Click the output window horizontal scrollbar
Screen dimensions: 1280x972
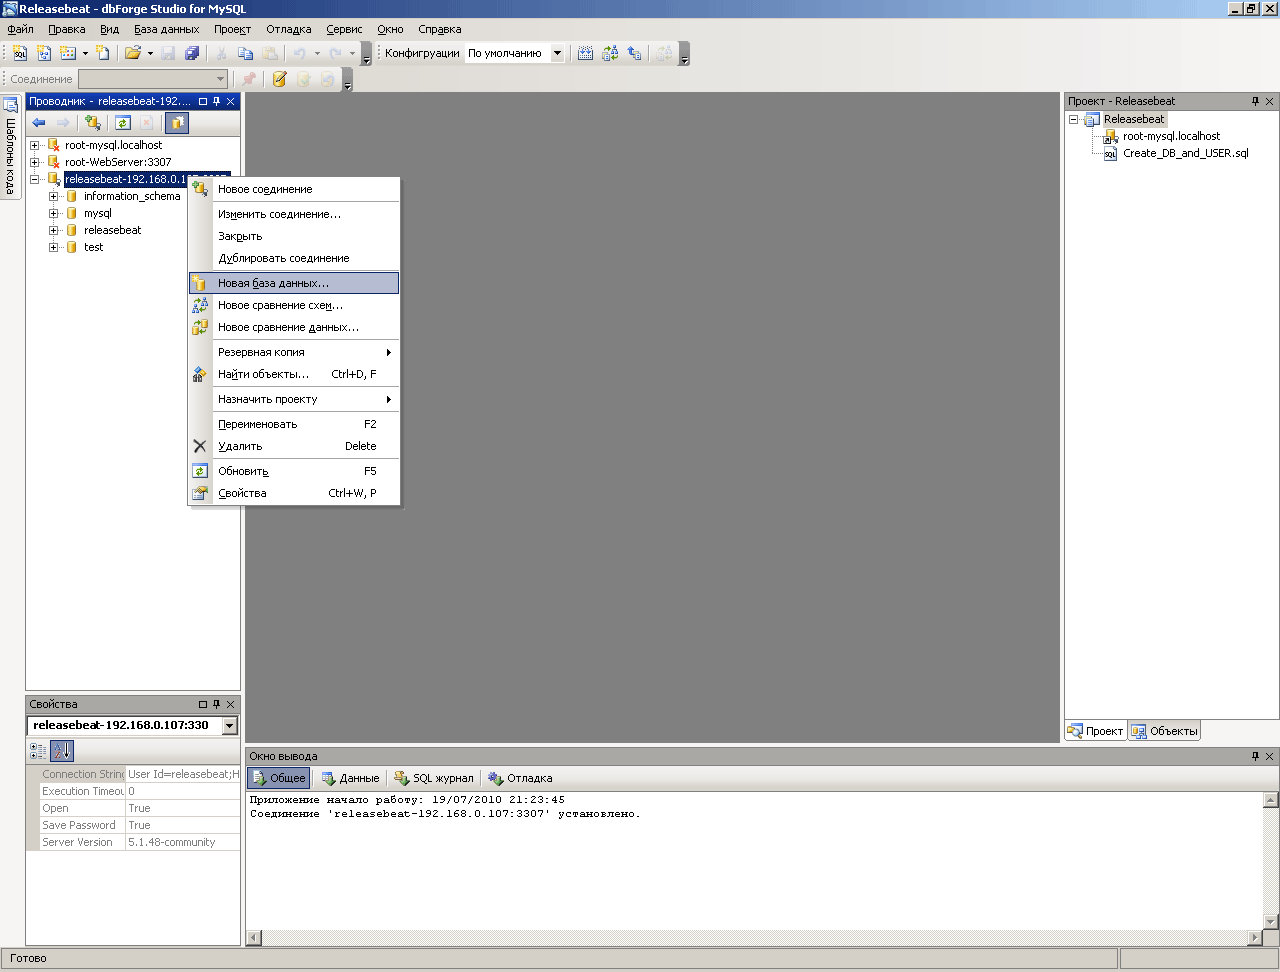coord(755,938)
